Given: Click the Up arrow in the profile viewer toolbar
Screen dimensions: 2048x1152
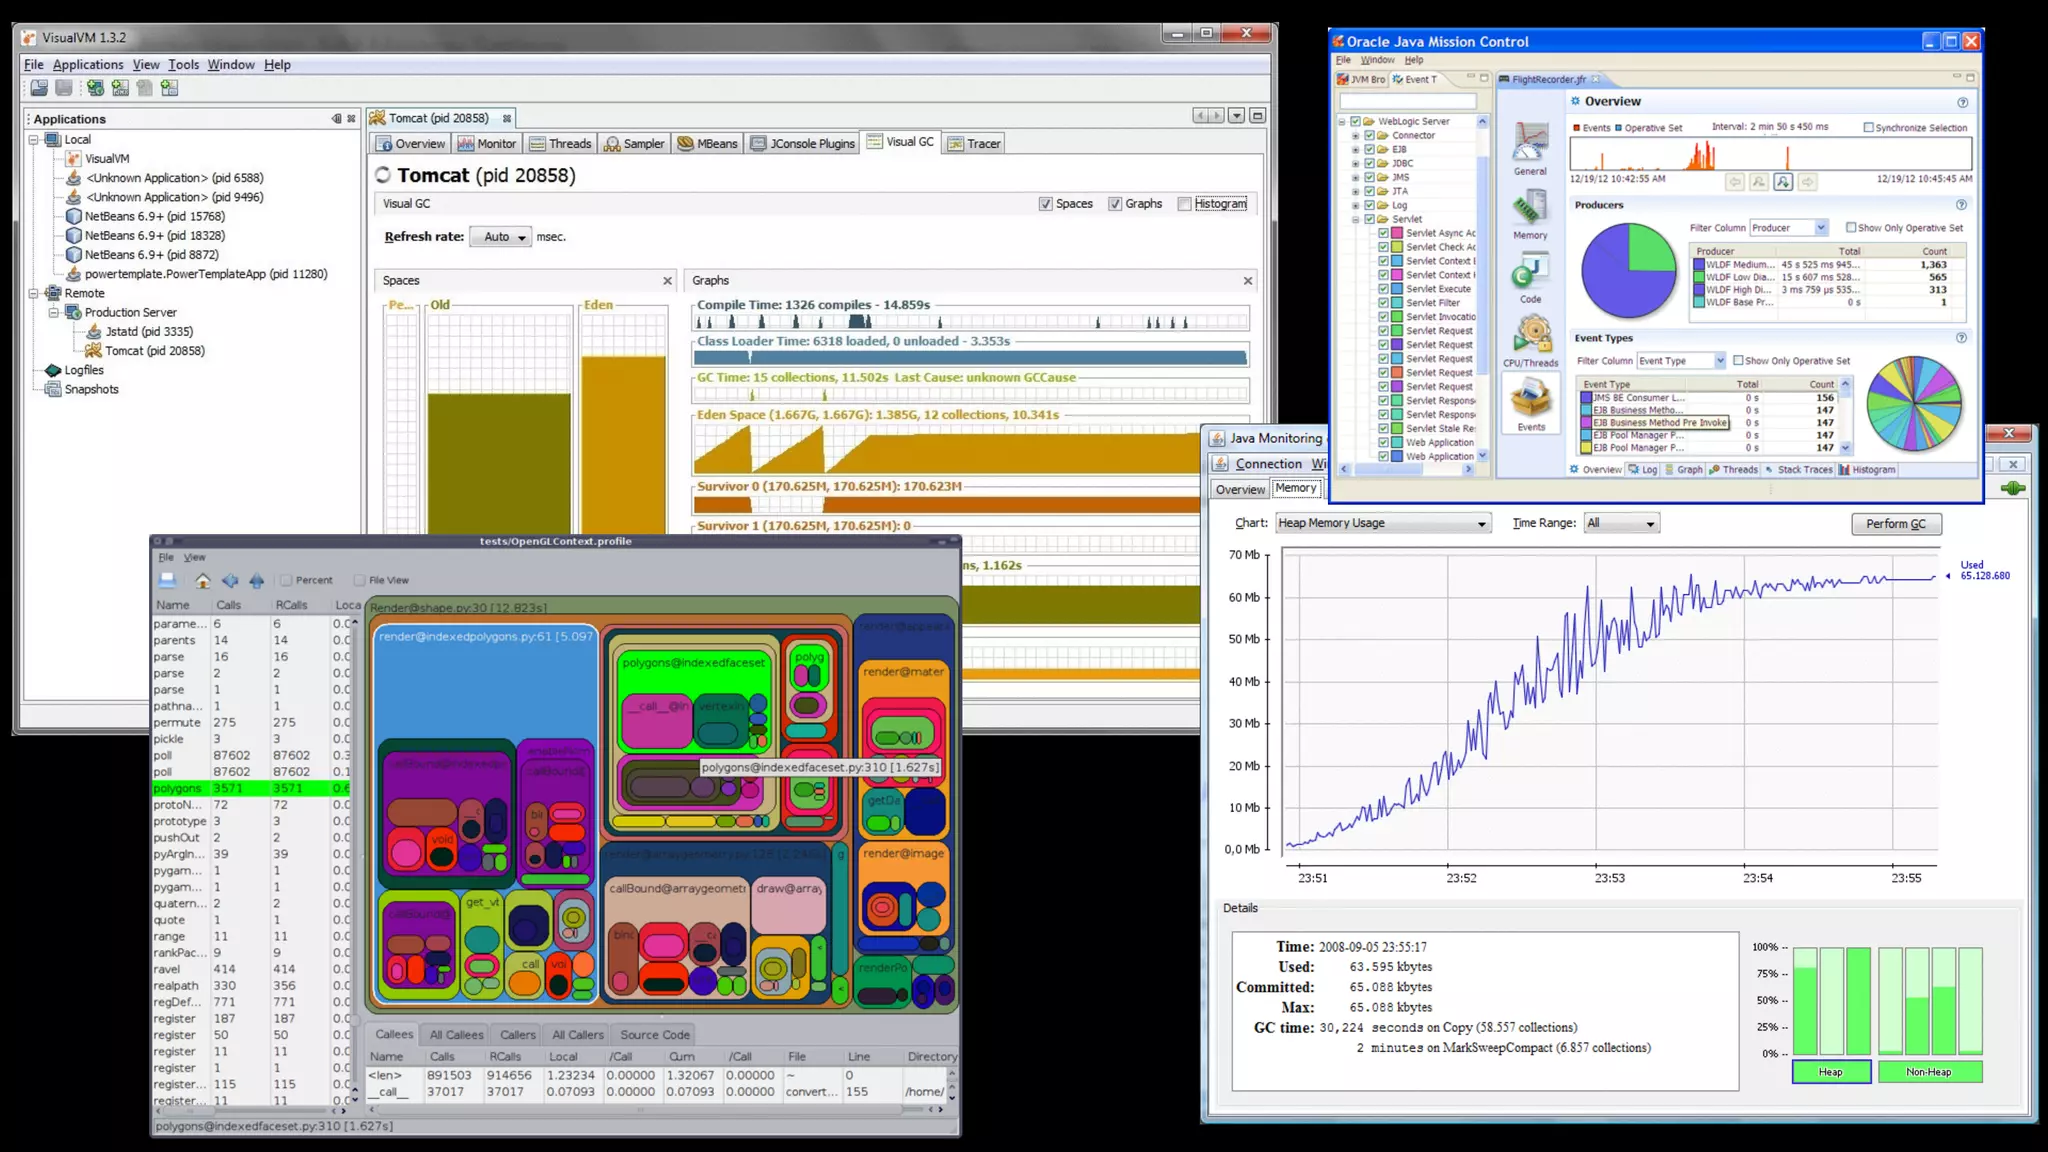Looking at the screenshot, I should click(257, 580).
